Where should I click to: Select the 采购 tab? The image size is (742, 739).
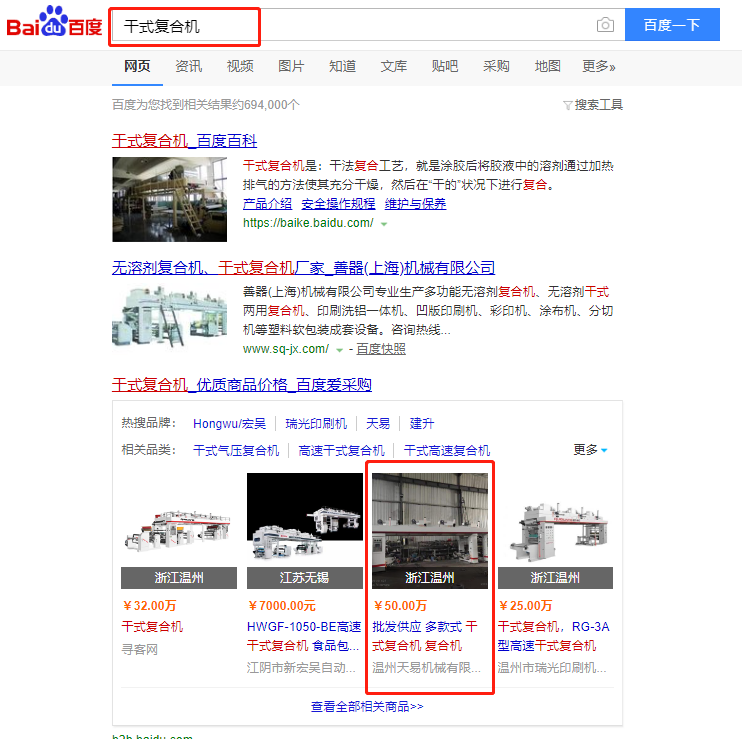click(x=496, y=66)
